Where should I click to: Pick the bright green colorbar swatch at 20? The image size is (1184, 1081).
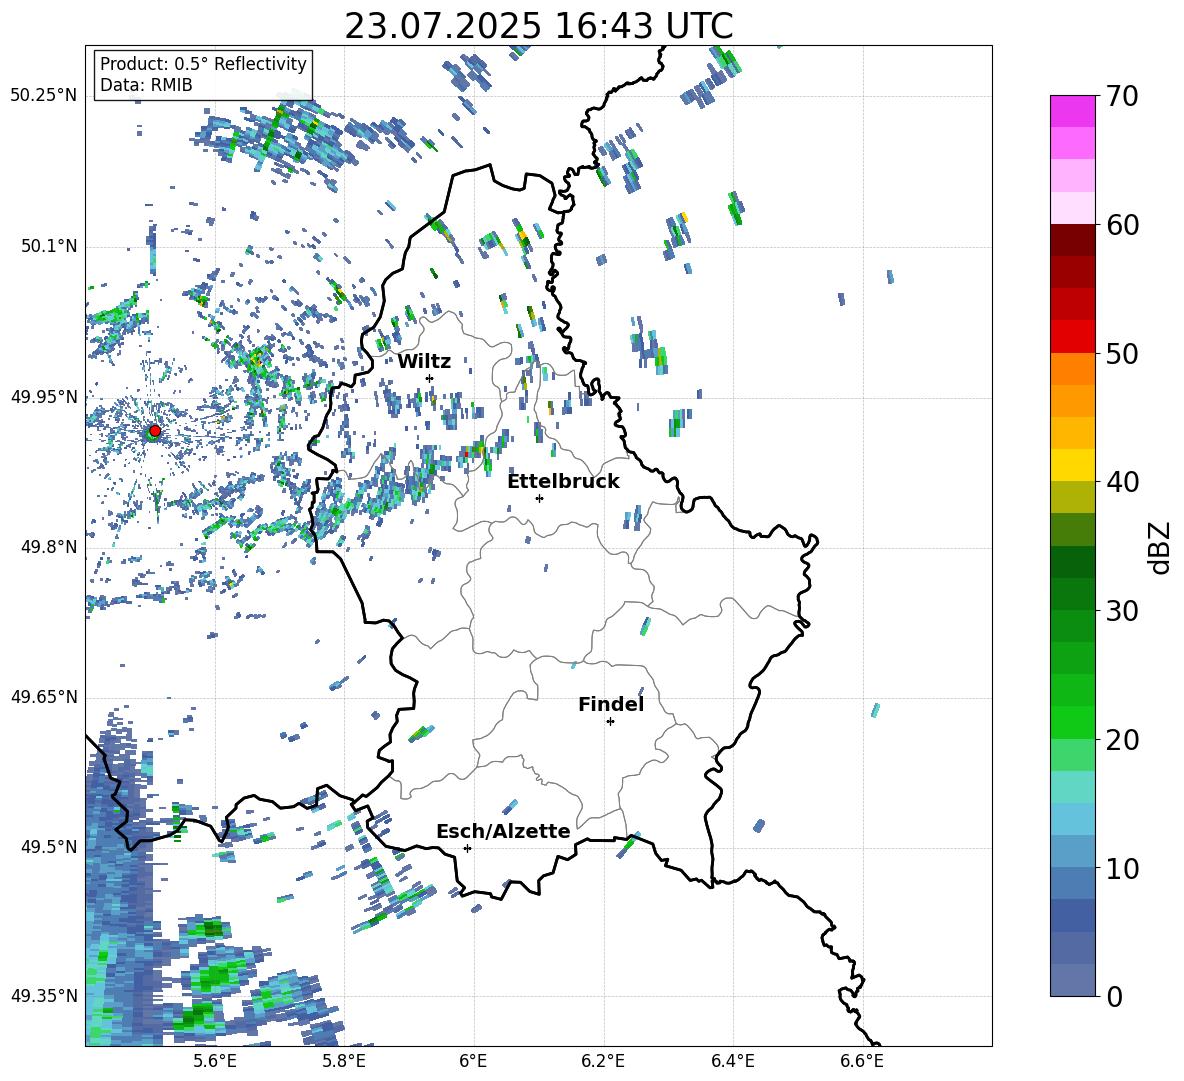point(1072,722)
